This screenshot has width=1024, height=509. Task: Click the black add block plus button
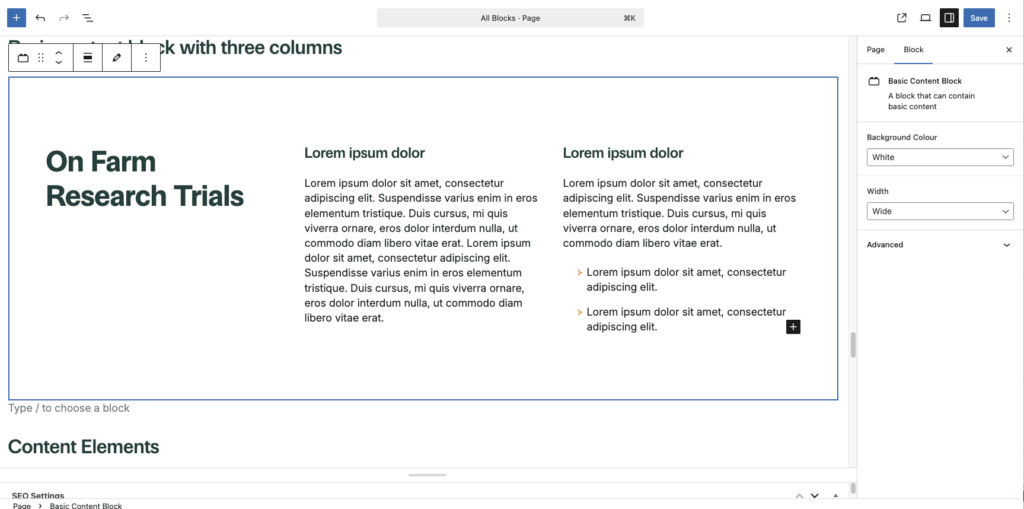pos(793,327)
